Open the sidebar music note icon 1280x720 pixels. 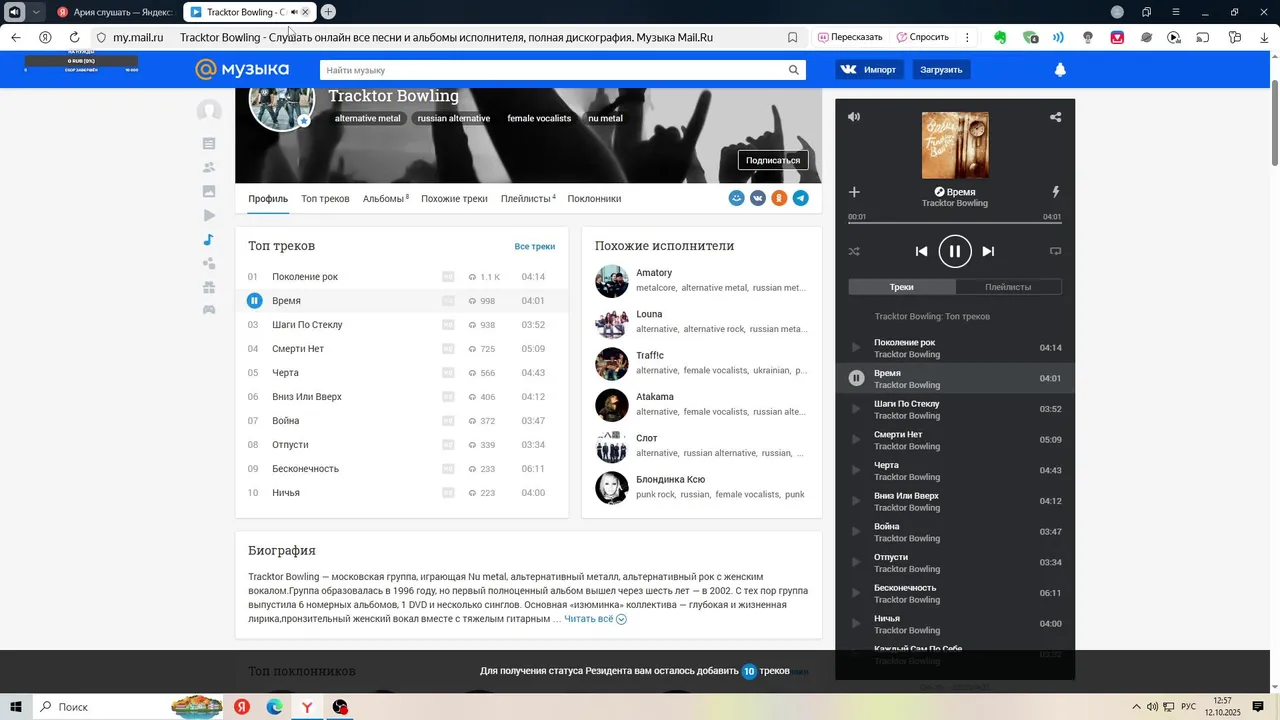click(x=209, y=240)
